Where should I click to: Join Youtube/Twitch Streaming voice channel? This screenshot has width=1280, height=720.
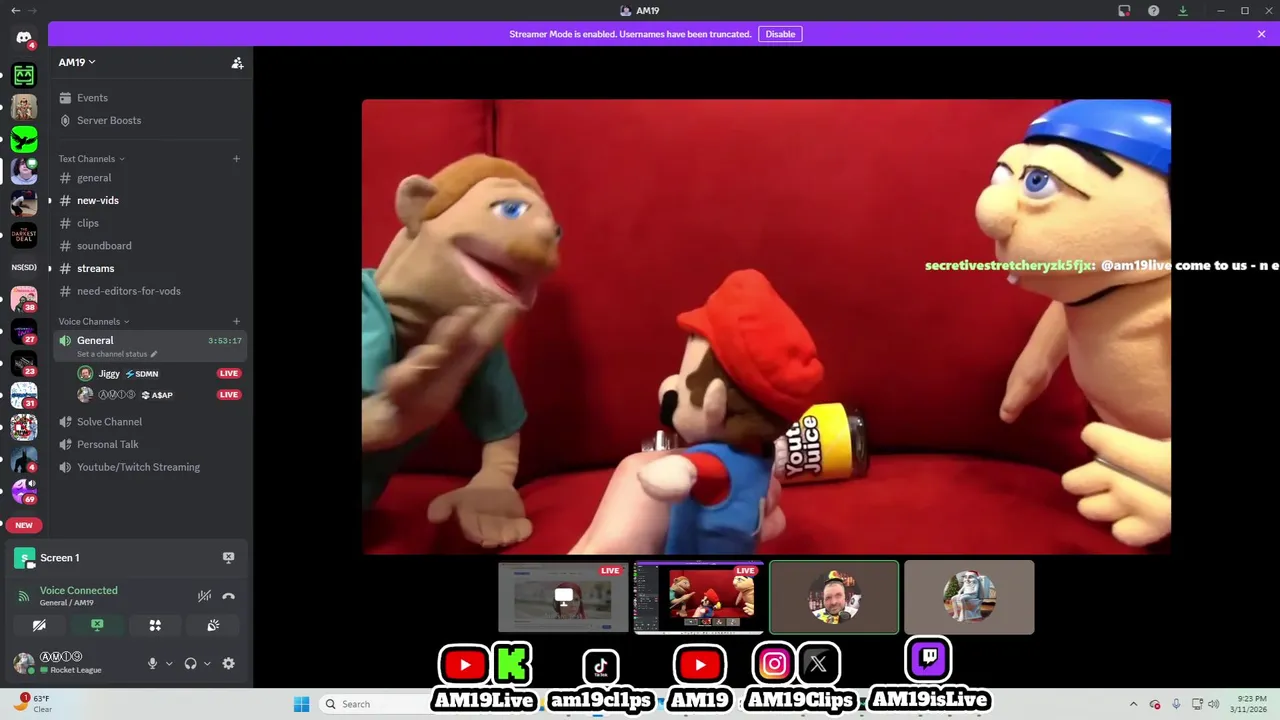point(150,467)
